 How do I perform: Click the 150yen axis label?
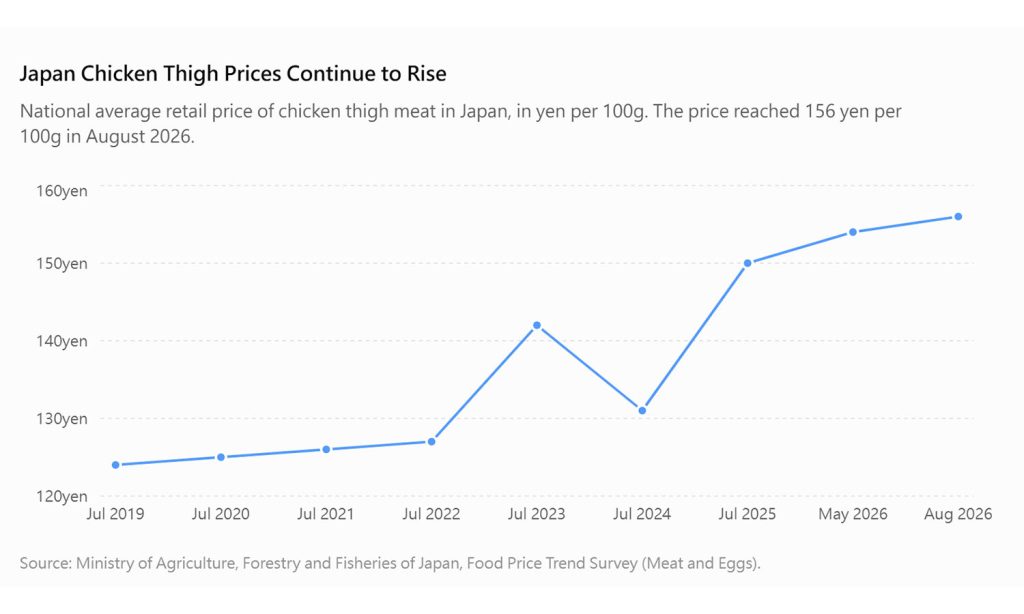point(61,263)
